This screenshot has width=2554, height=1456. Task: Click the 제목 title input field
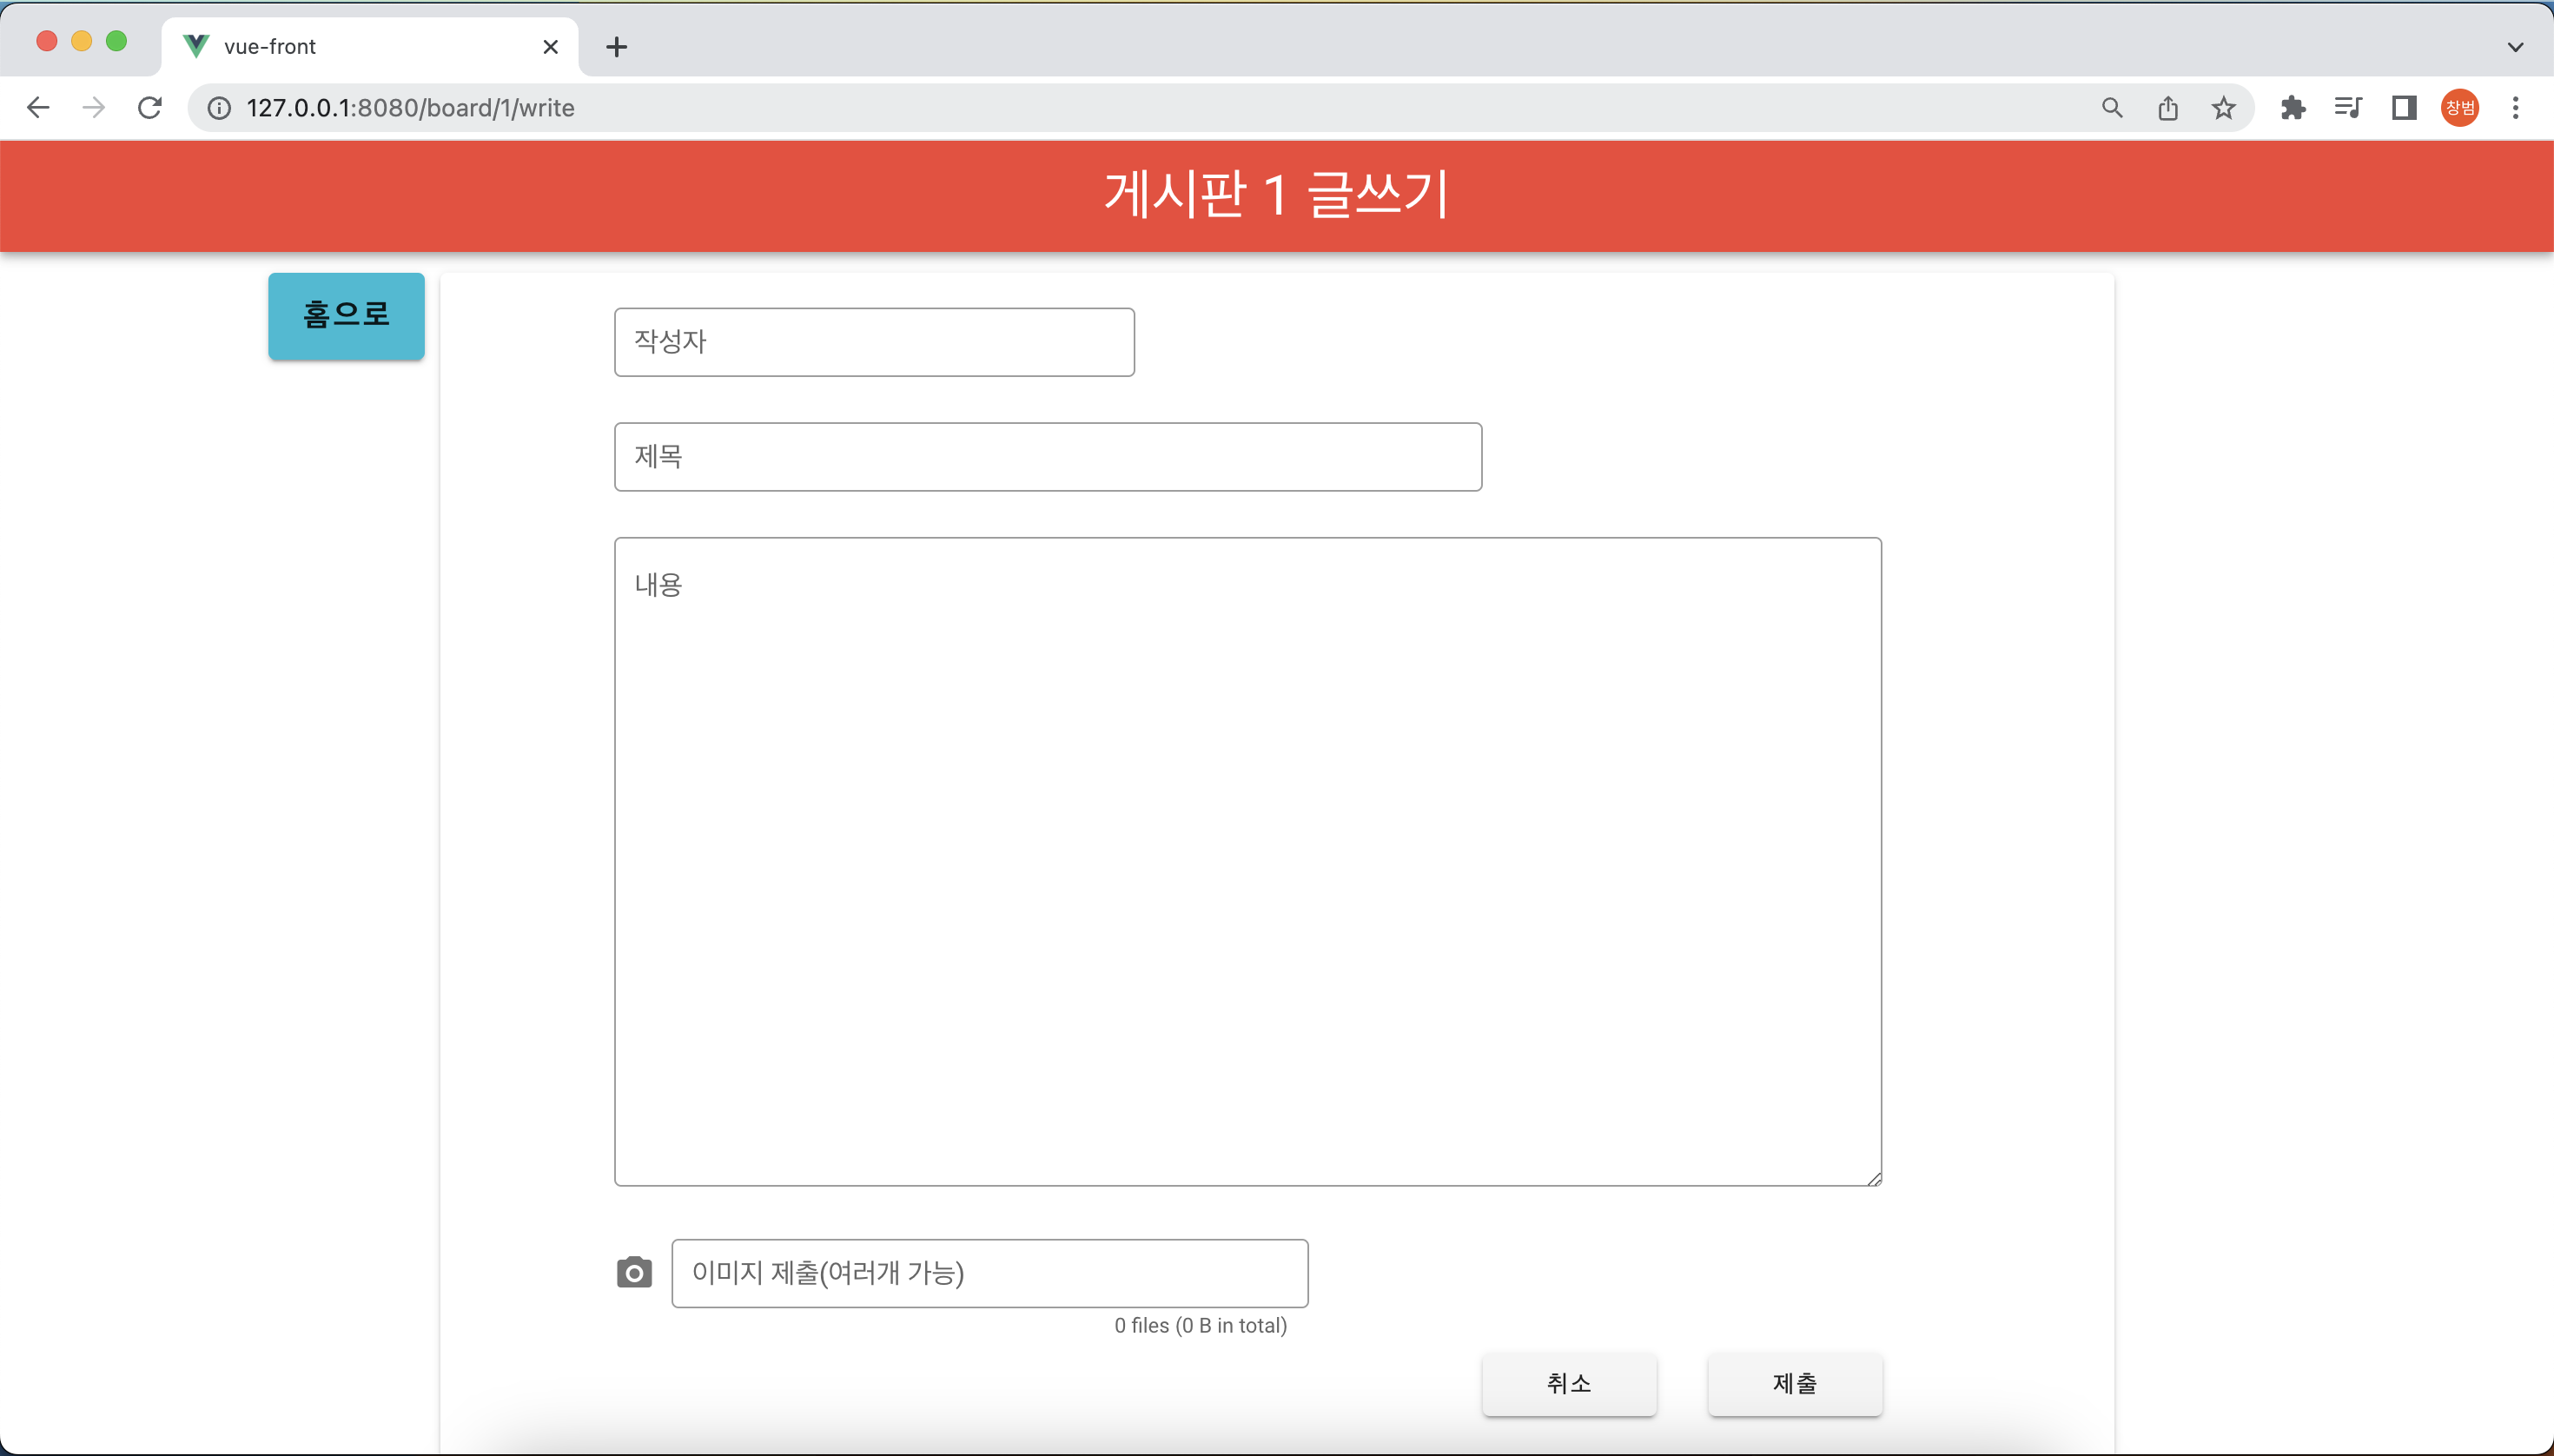(x=1047, y=457)
